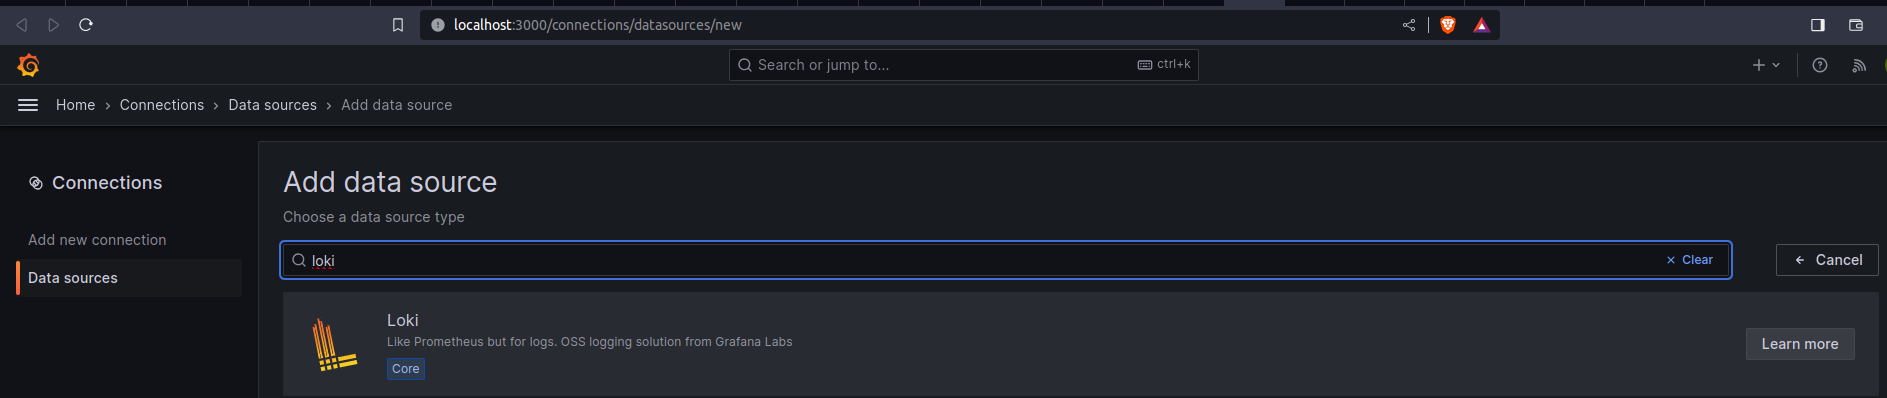Viewport: 1887px width, 398px height.
Task: Cancel adding the data source
Action: 1827,260
